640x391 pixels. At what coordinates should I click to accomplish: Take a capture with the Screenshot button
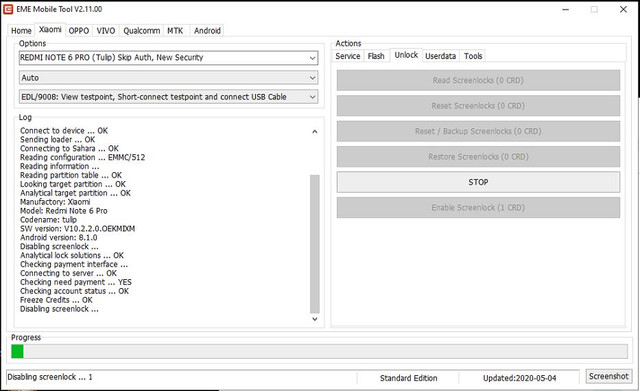(x=609, y=376)
